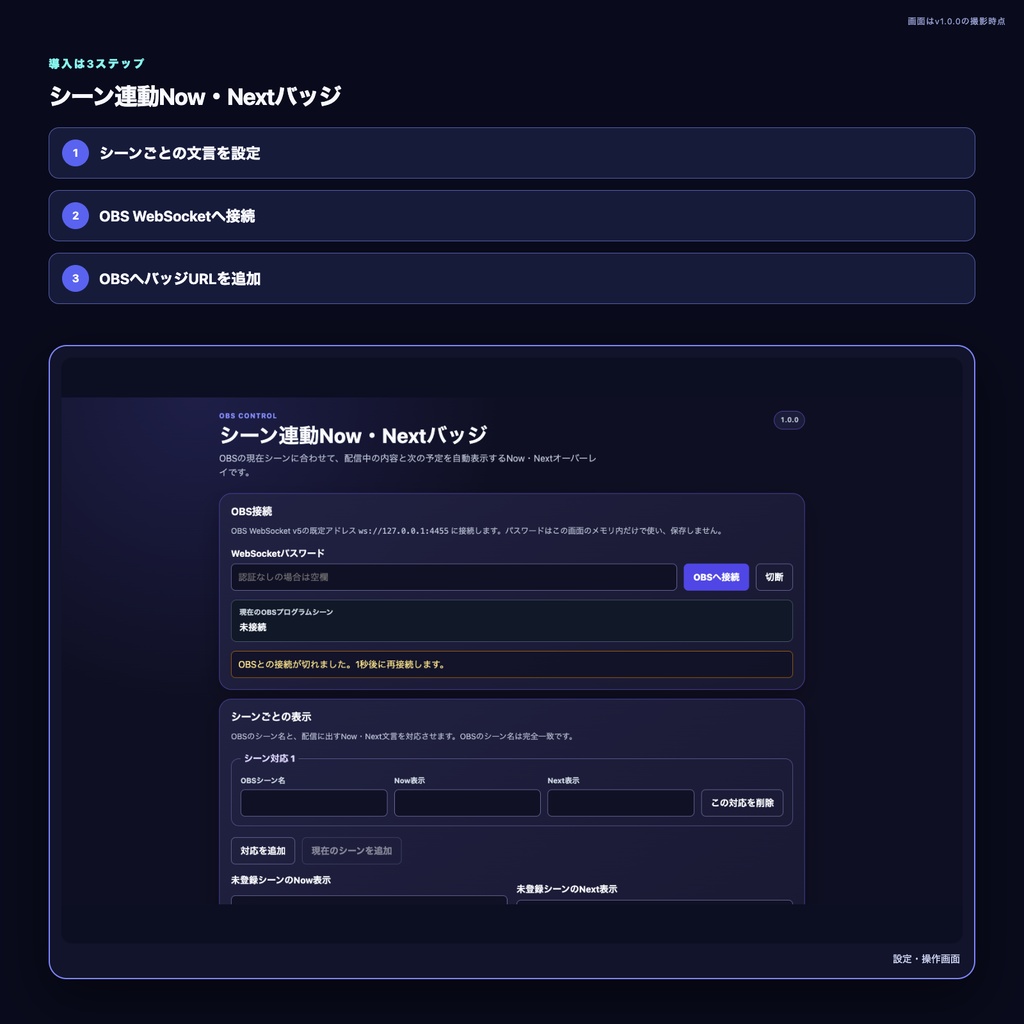1024x1024 pixels.
Task: Click the 現在のOBSプログラムシーン status box
Action: 511,620
